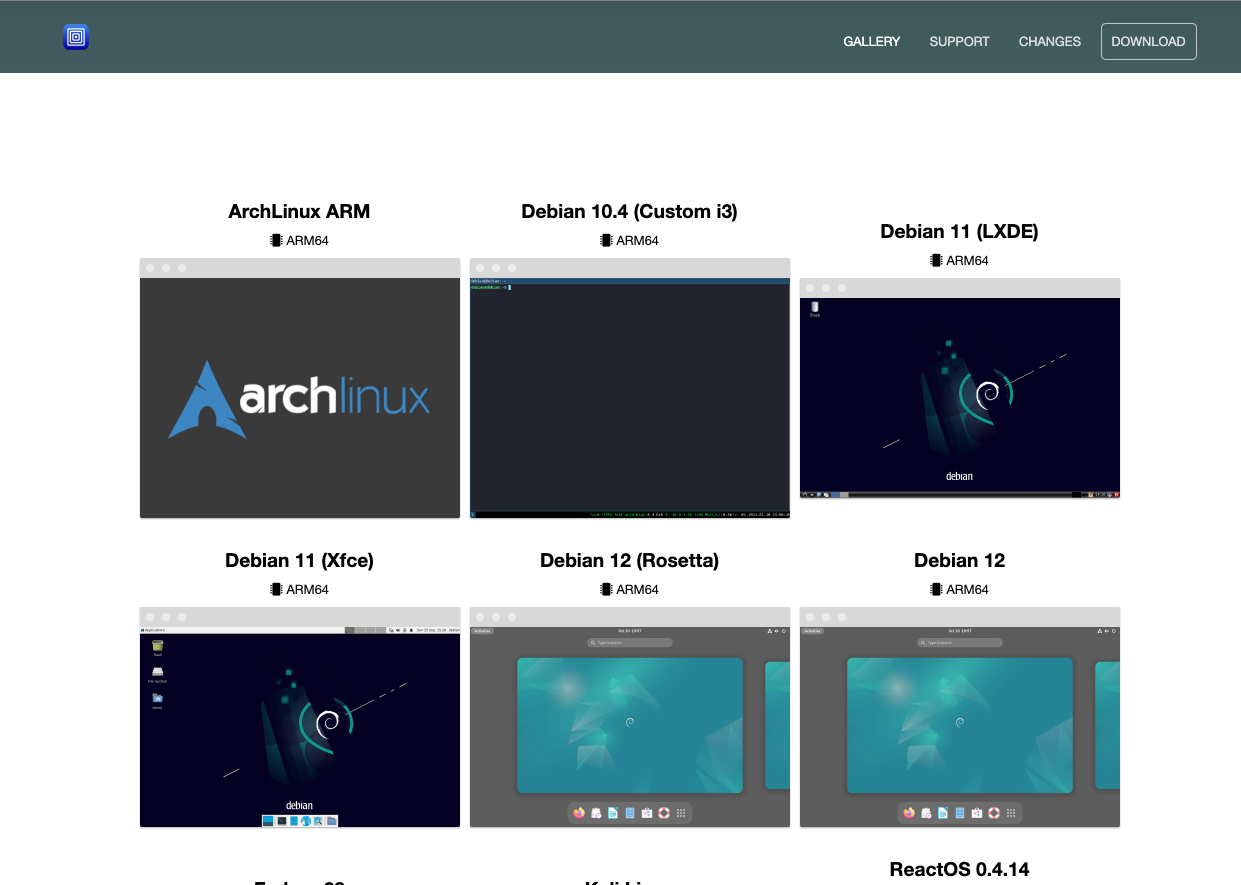The image size is (1241, 885).
Task: Click the Debian 12 Rosetta GNOME screenshot
Action: (629, 727)
